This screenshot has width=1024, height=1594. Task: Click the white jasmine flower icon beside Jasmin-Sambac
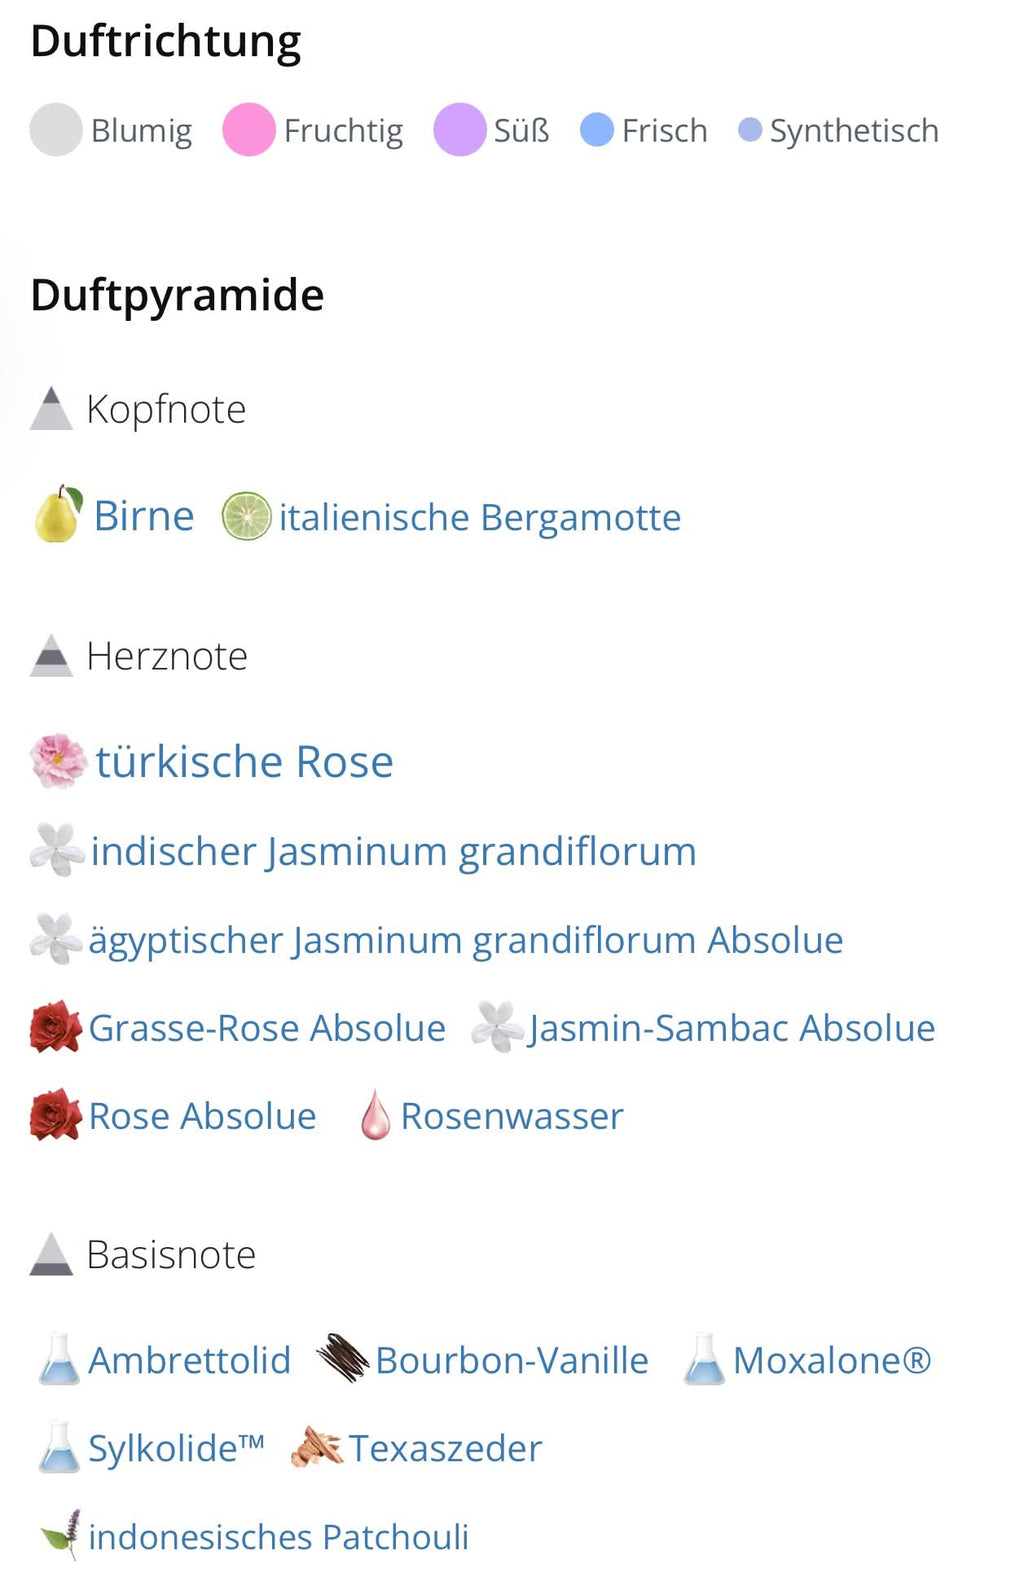click(497, 1028)
